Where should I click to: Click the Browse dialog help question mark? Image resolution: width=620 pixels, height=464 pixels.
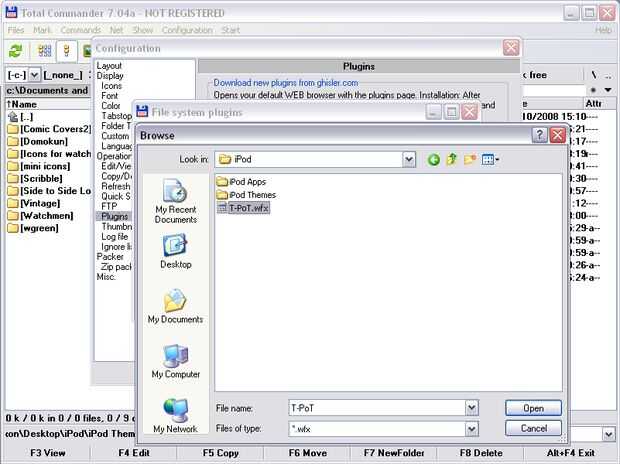(x=539, y=135)
